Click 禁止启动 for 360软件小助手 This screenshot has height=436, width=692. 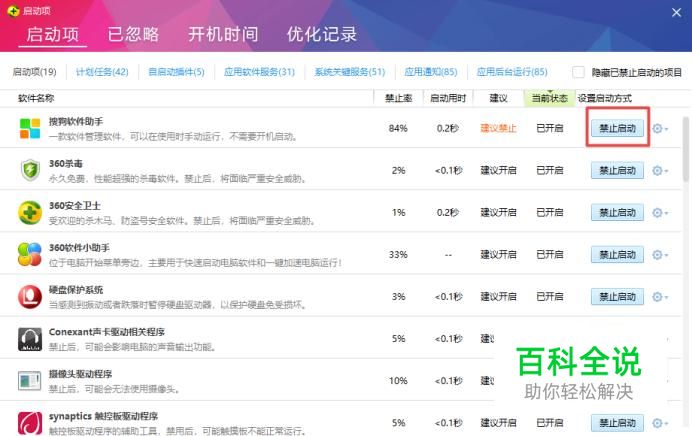(x=617, y=255)
